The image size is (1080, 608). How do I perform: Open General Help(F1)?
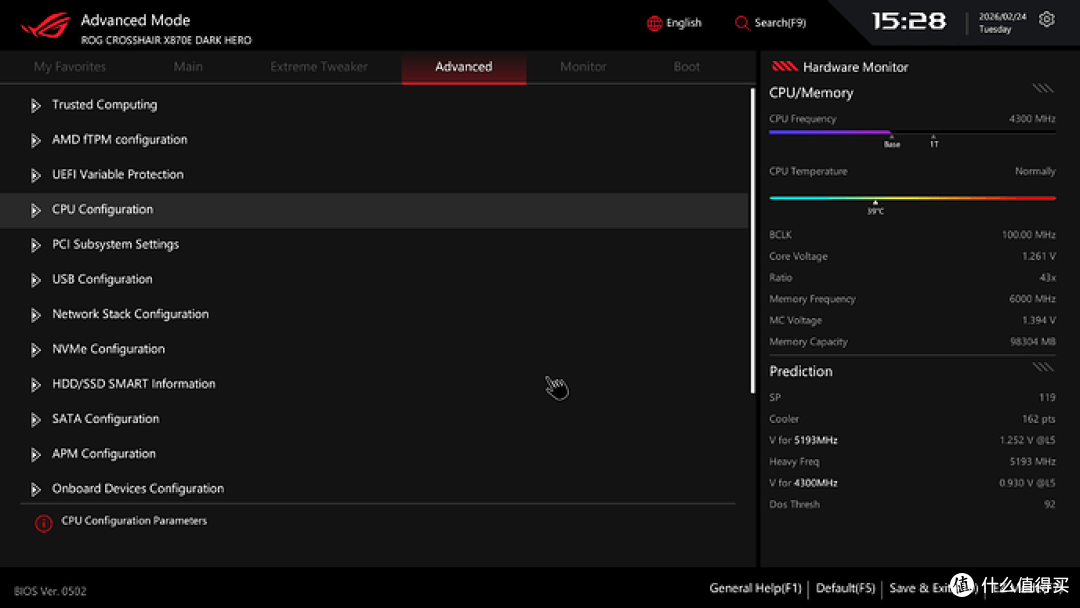click(x=756, y=588)
